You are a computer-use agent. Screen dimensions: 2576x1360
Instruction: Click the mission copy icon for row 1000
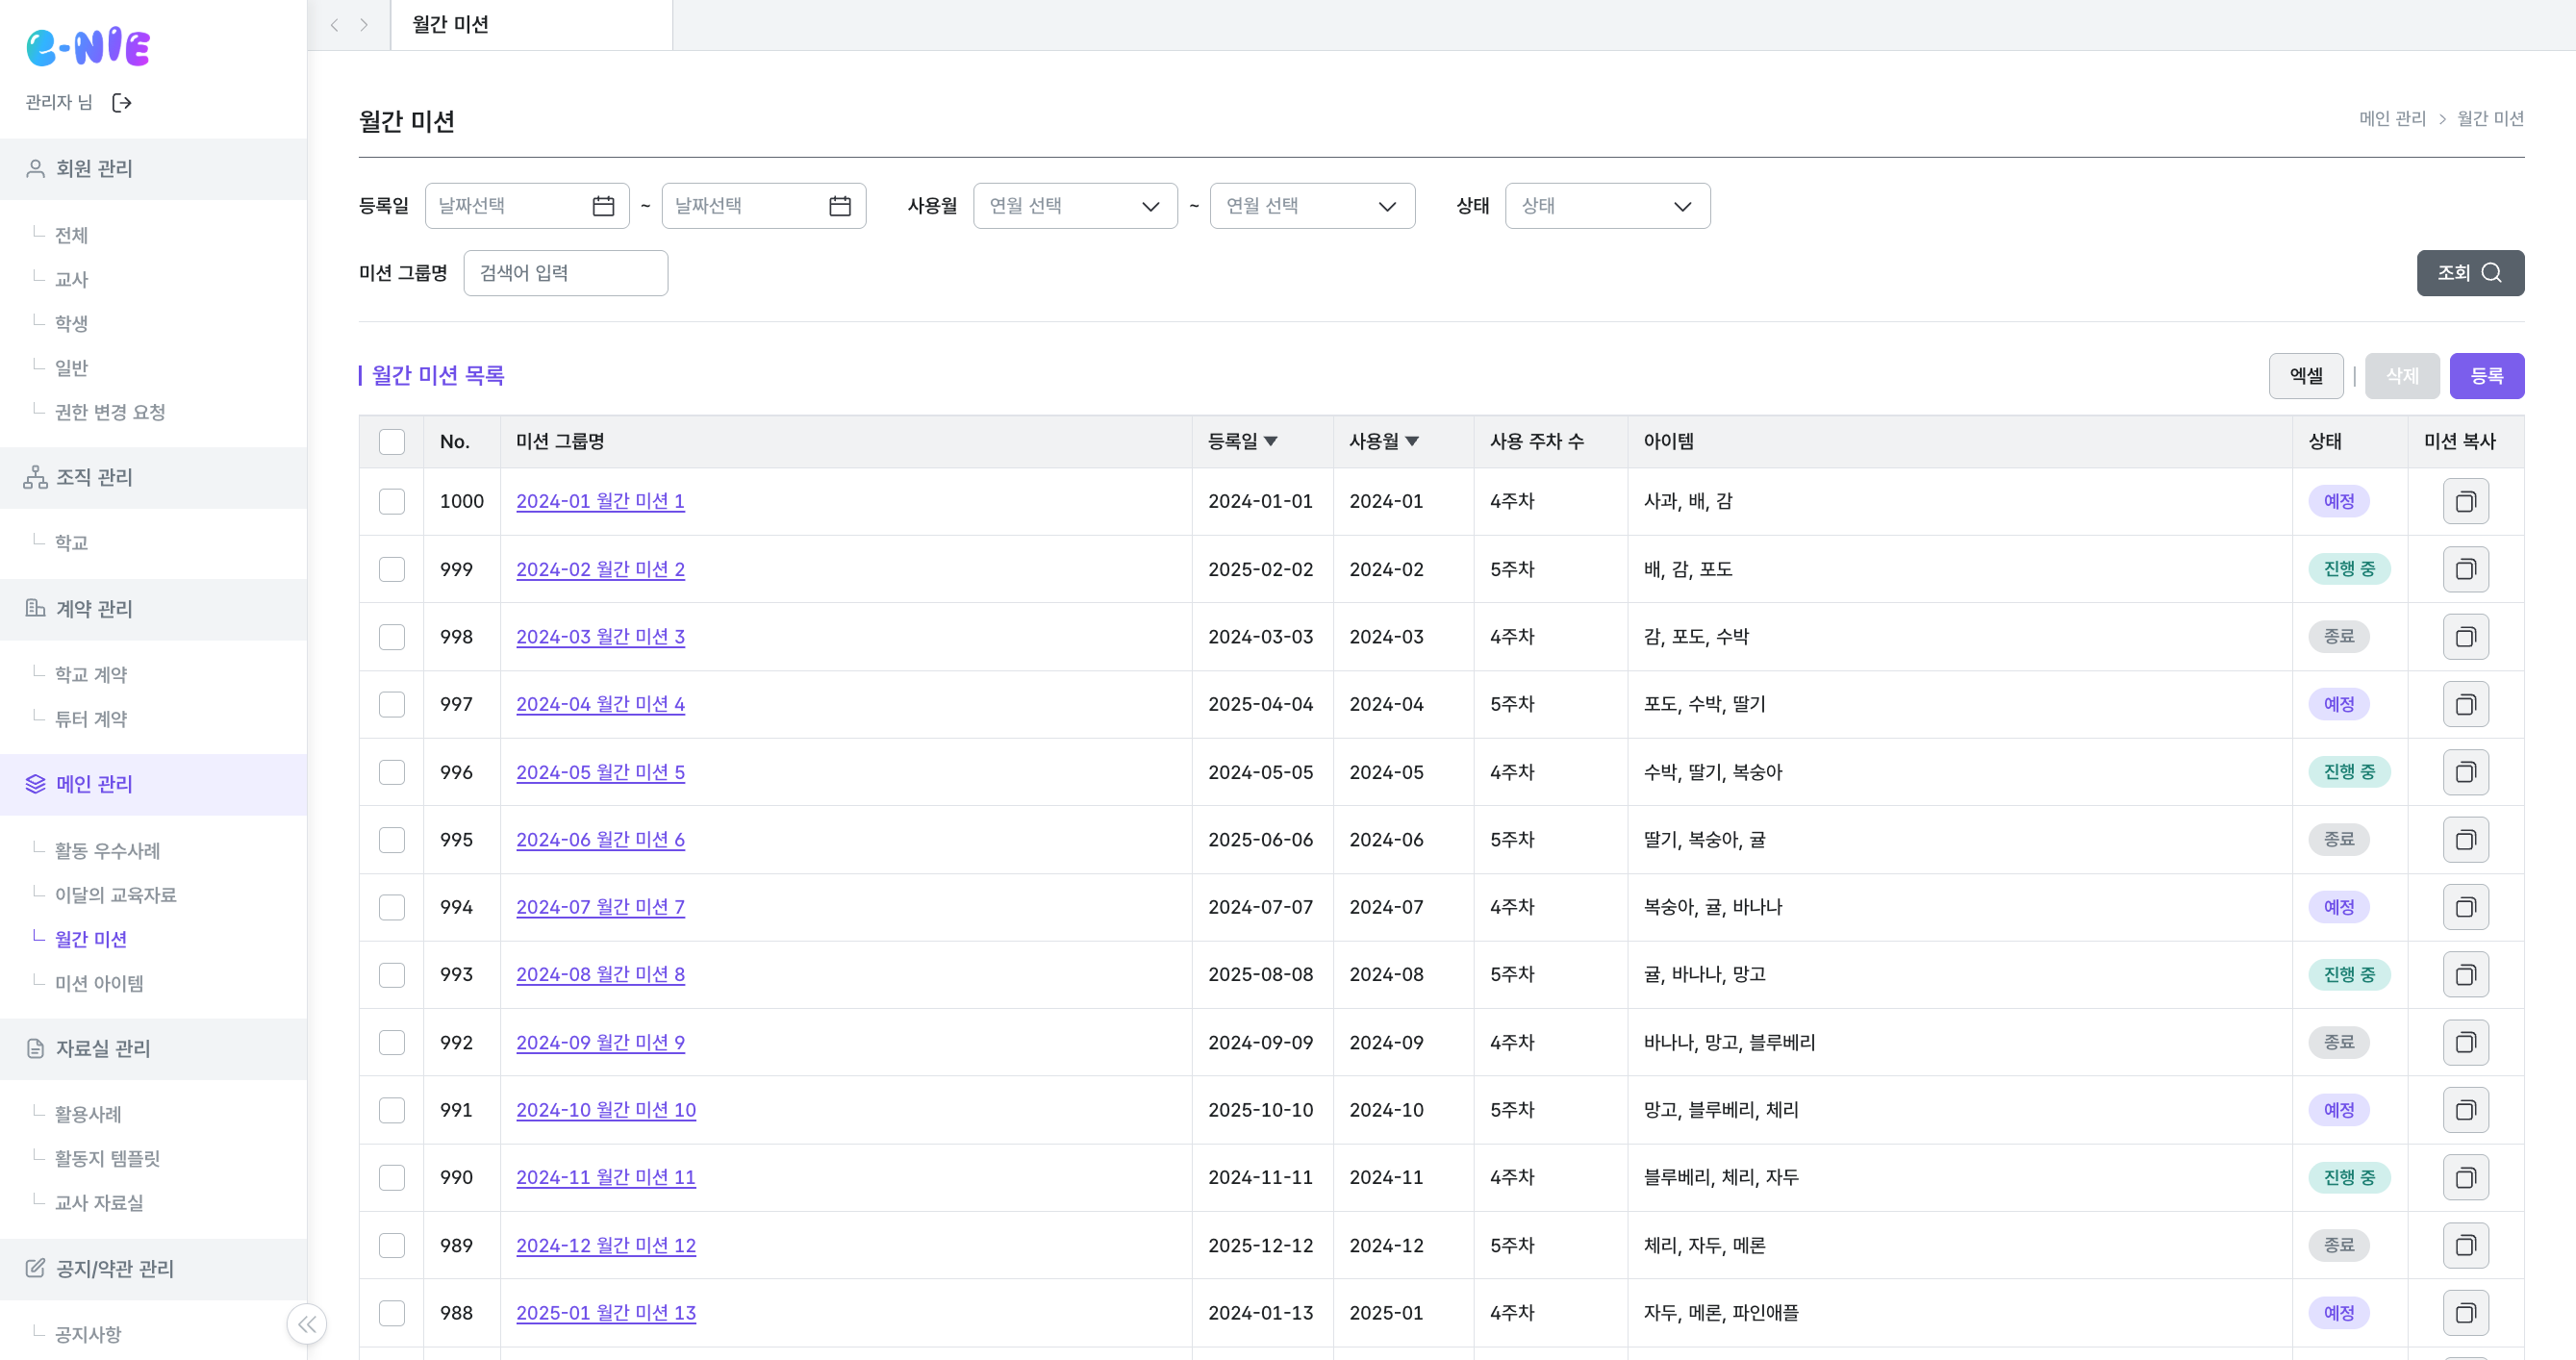tap(2465, 502)
